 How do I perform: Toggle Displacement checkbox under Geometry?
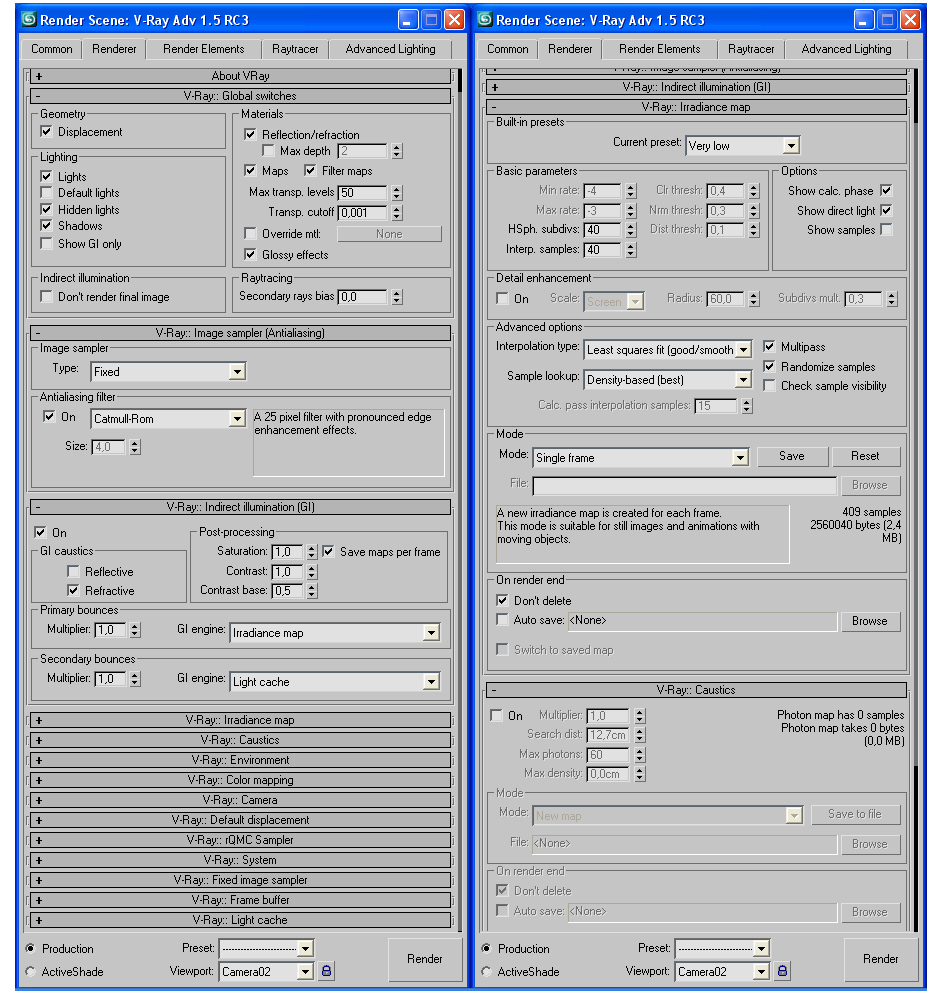point(46,131)
